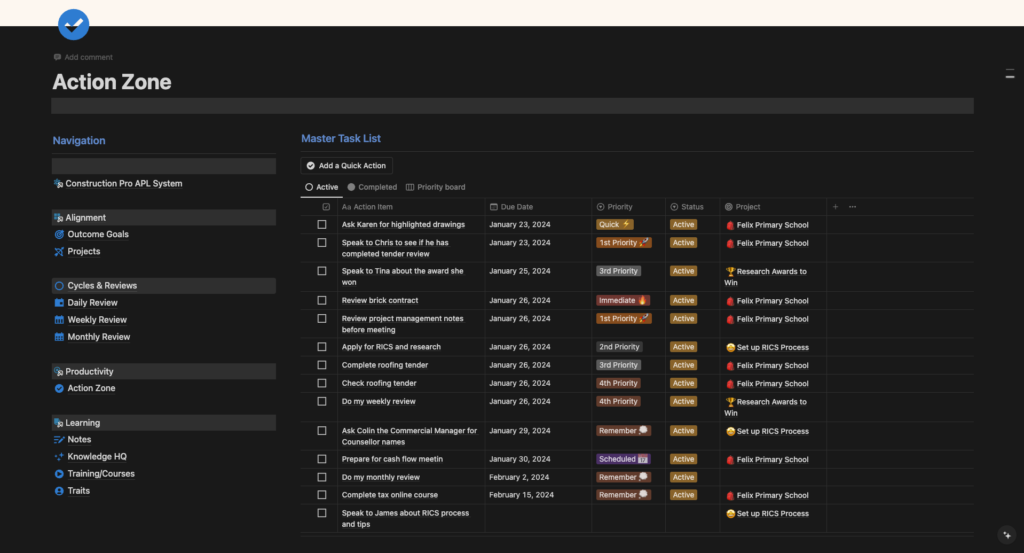
Task: Click the purple Scheduled priority tag
Action: tap(624, 459)
